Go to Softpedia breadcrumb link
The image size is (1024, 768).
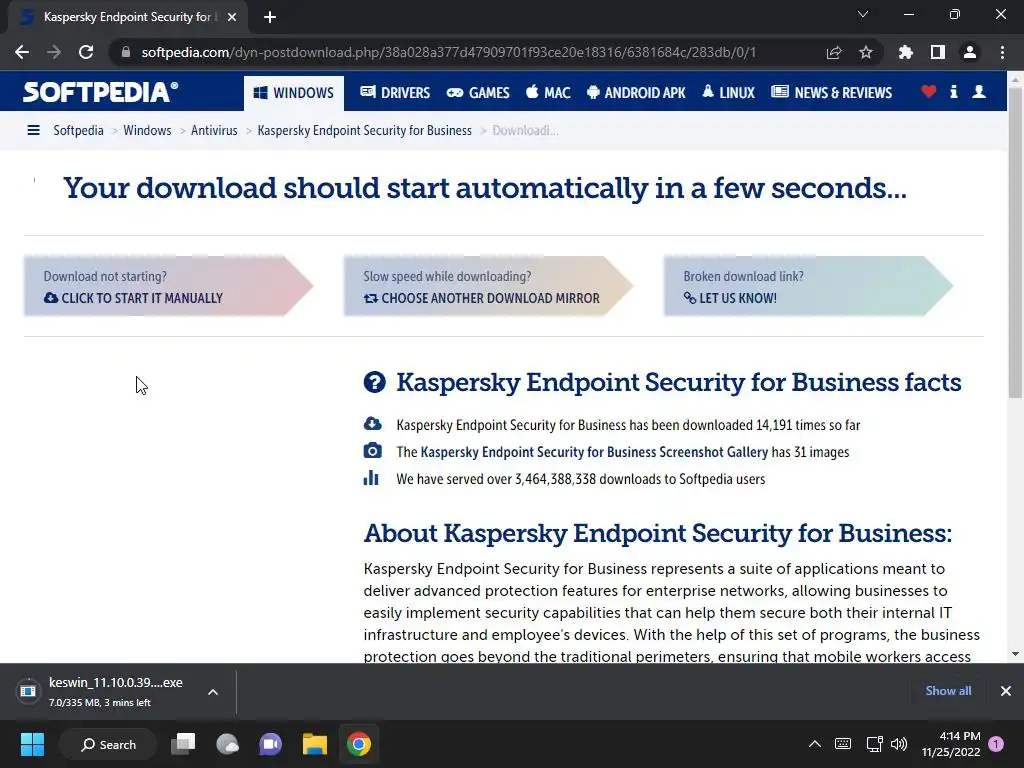78,131
